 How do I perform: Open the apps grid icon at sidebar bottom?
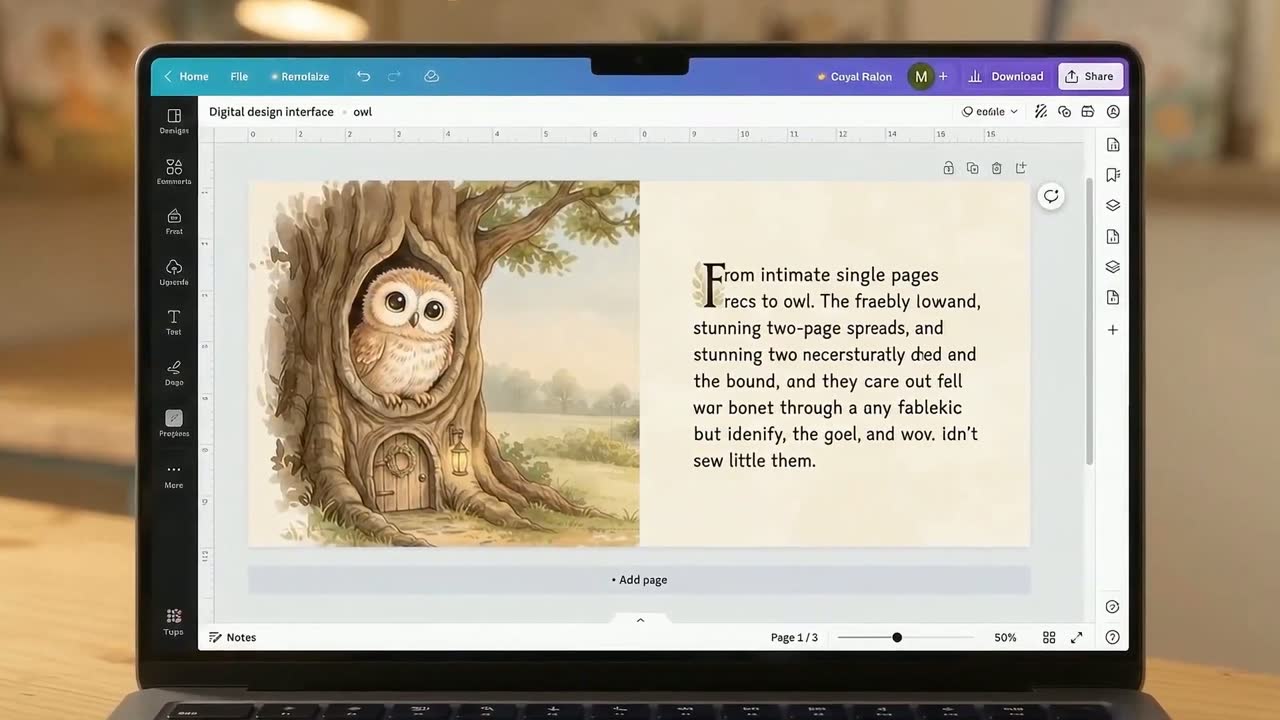click(x=174, y=621)
